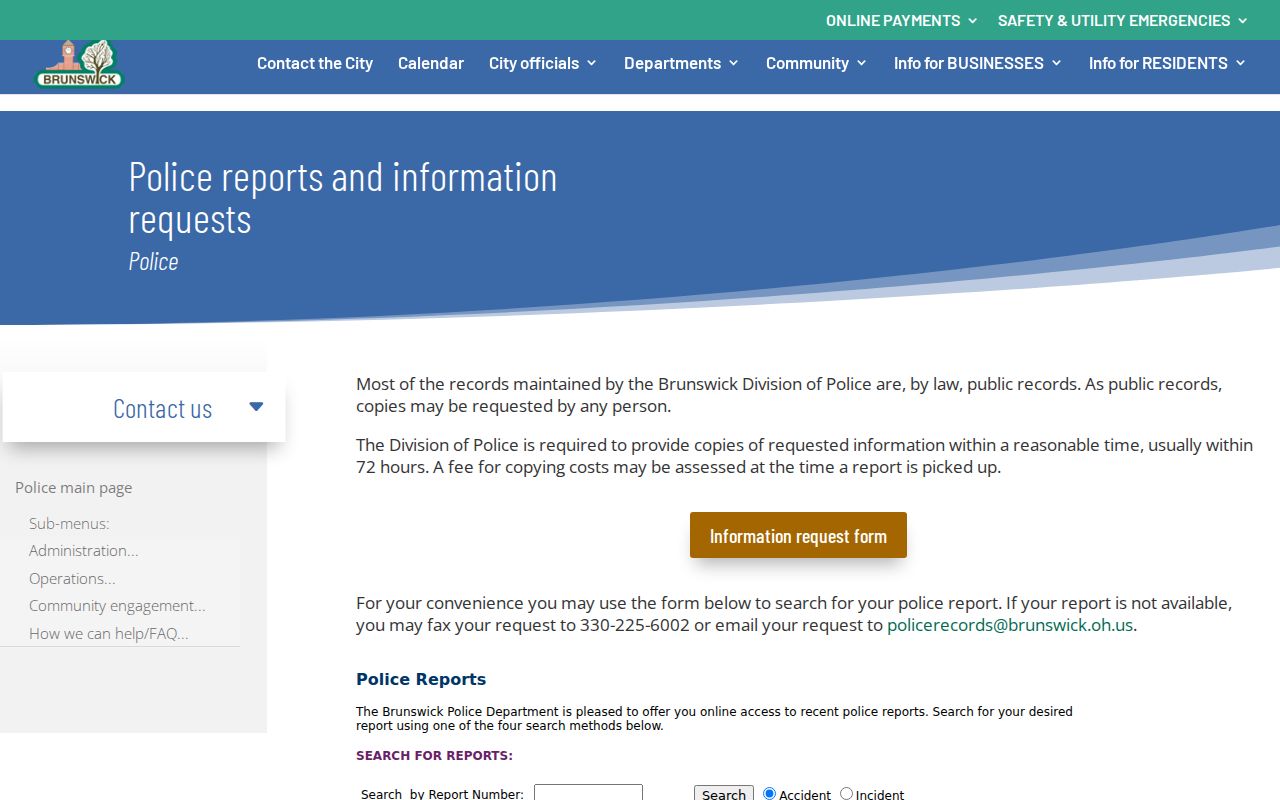
Task: Expand the Departments chevron arrow
Action: pos(733,63)
